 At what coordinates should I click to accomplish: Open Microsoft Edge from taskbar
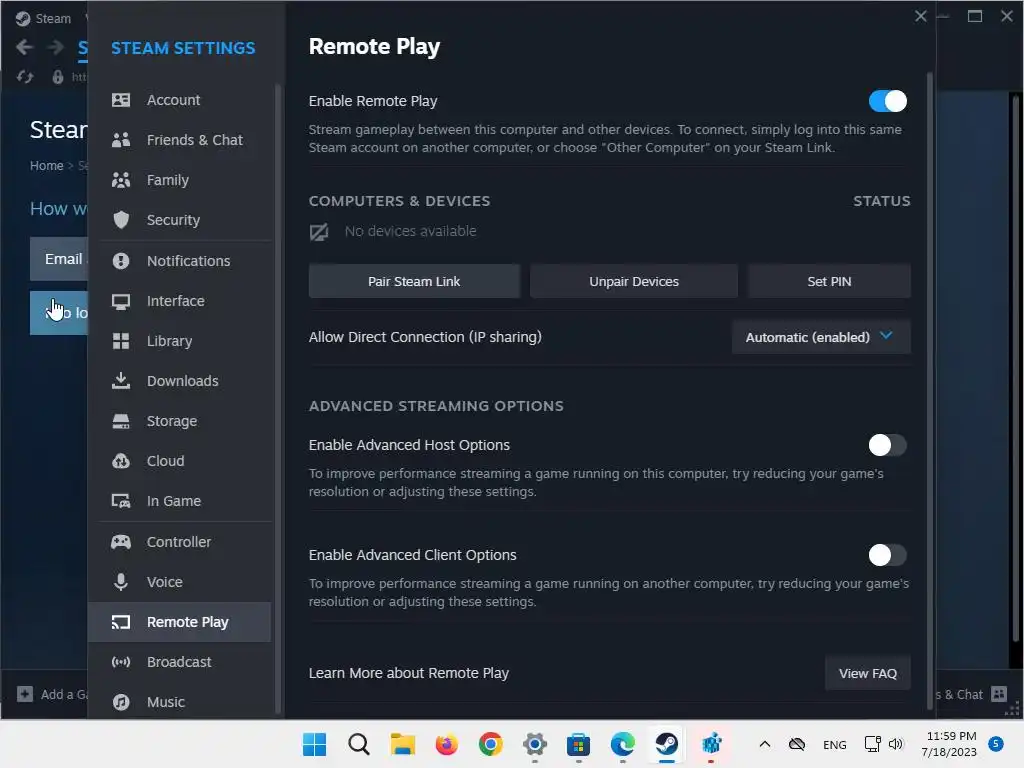tap(622, 744)
